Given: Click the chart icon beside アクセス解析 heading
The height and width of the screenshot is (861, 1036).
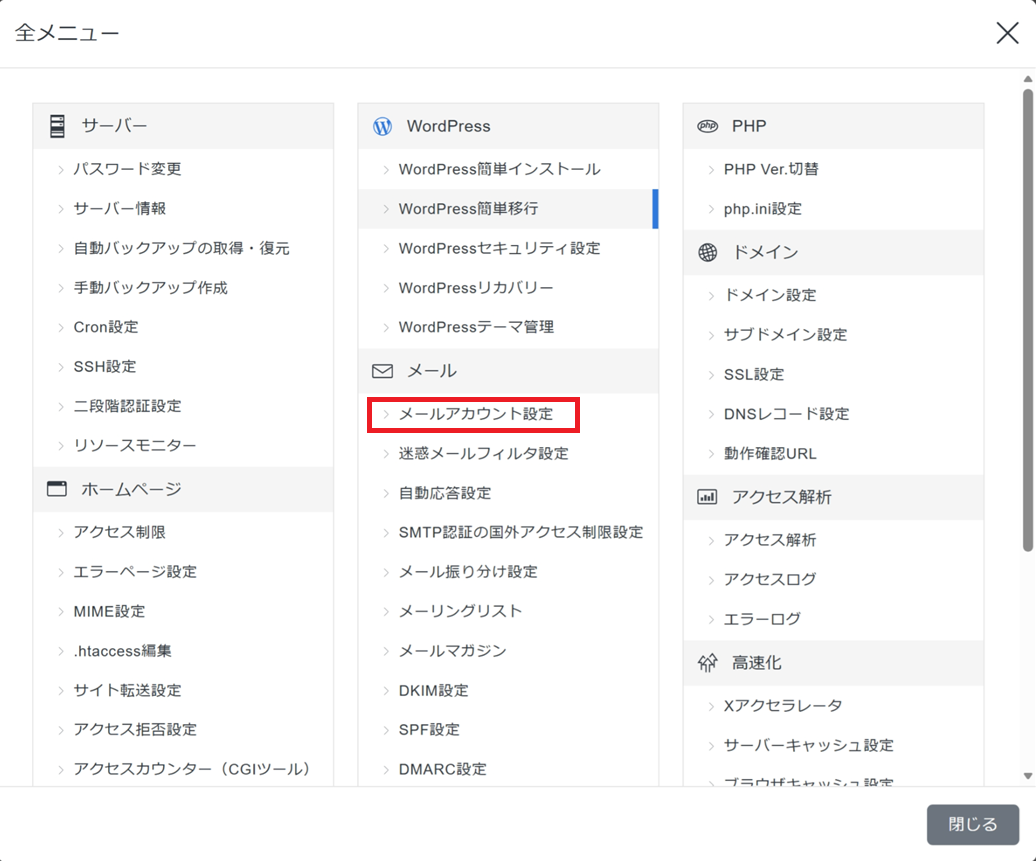Looking at the screenshot, I should click(x=708, y=497).
